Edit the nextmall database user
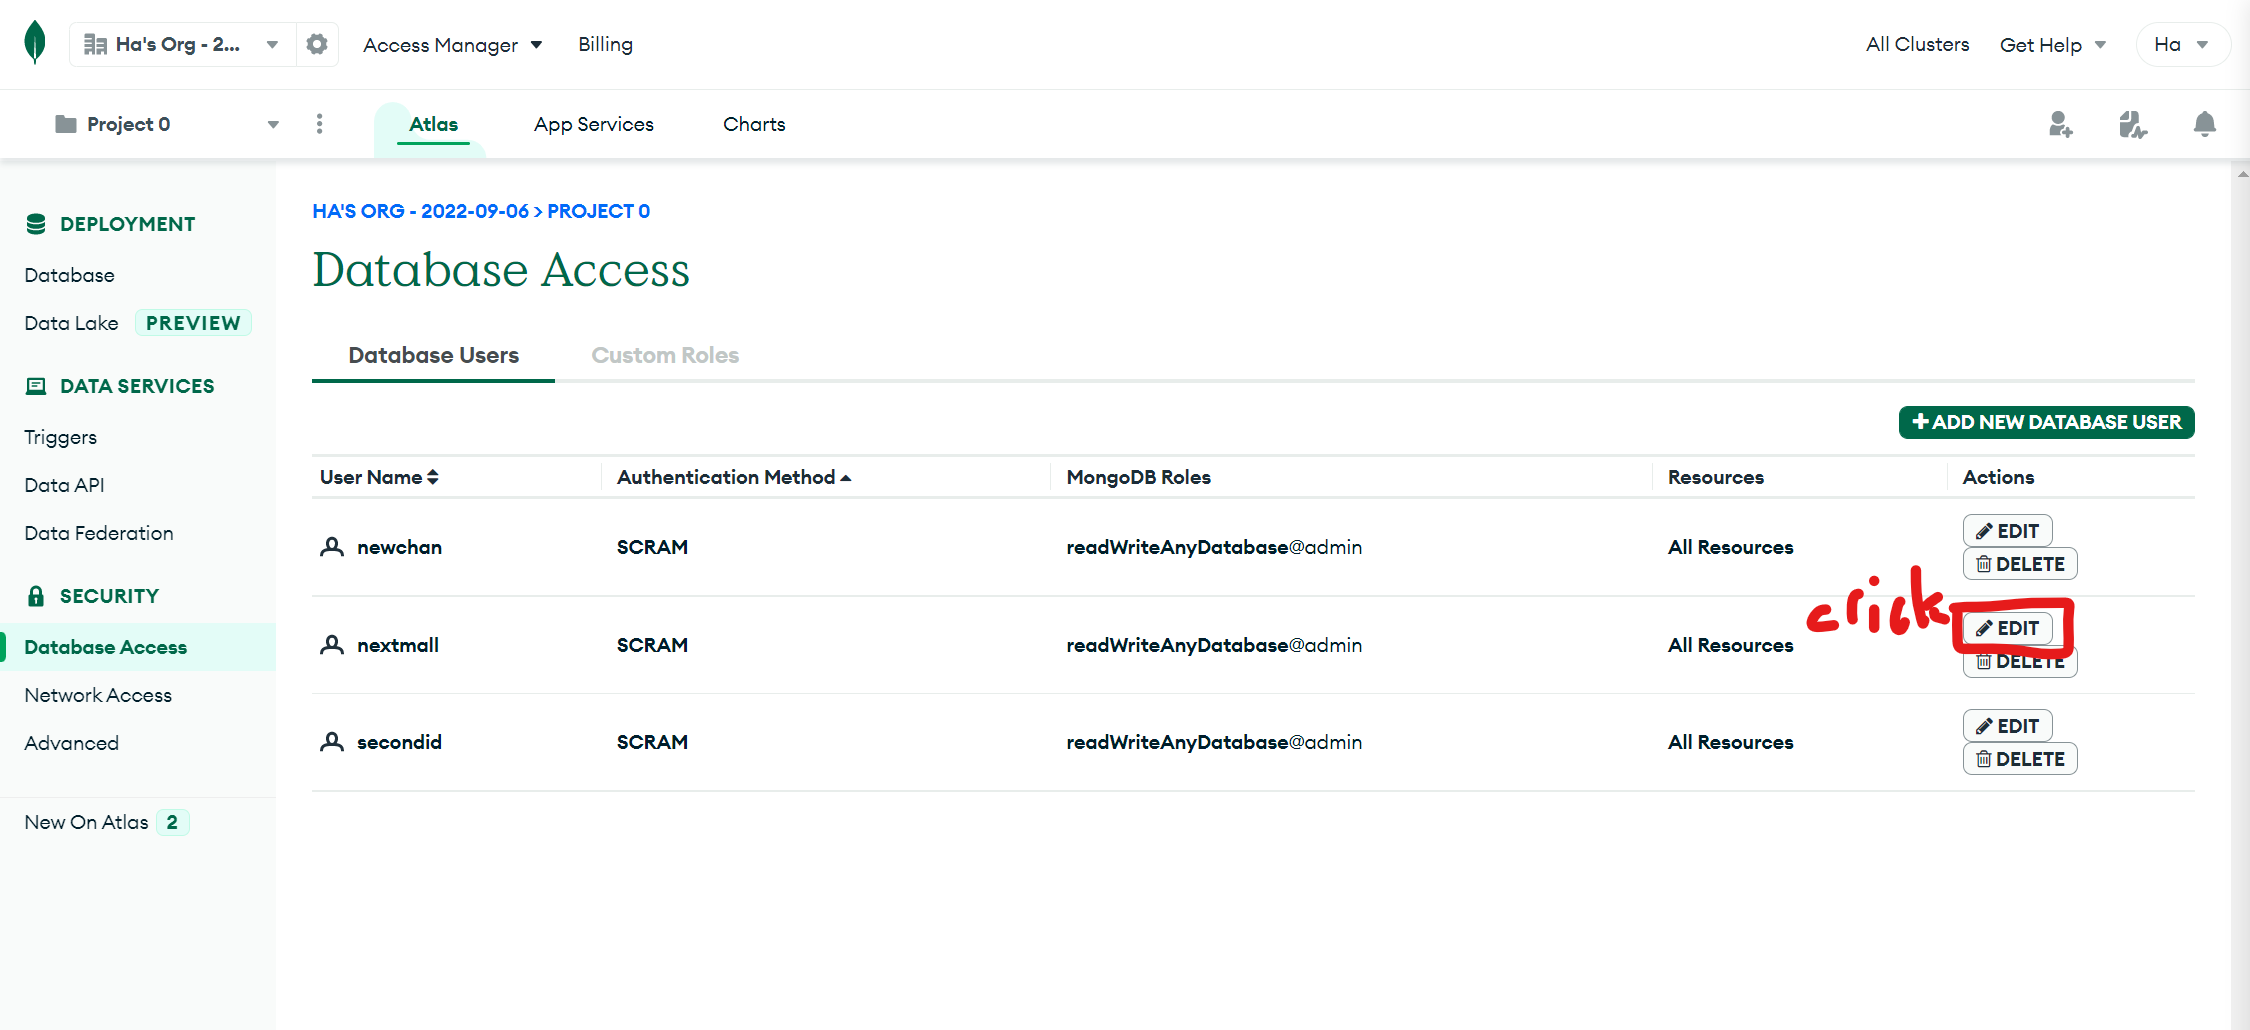Image resolution: width=2250 pixels, height=1030 pixels. [x=2007, y=628]
